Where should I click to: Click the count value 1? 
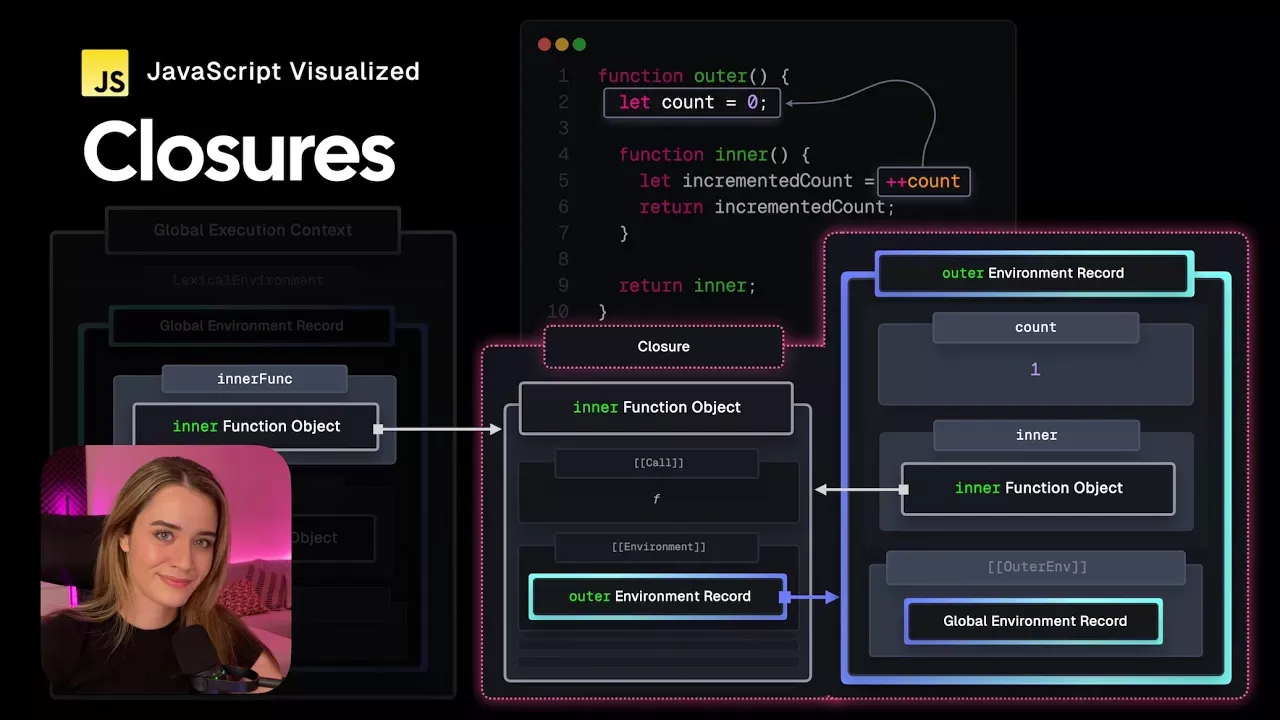[1035, 369]
